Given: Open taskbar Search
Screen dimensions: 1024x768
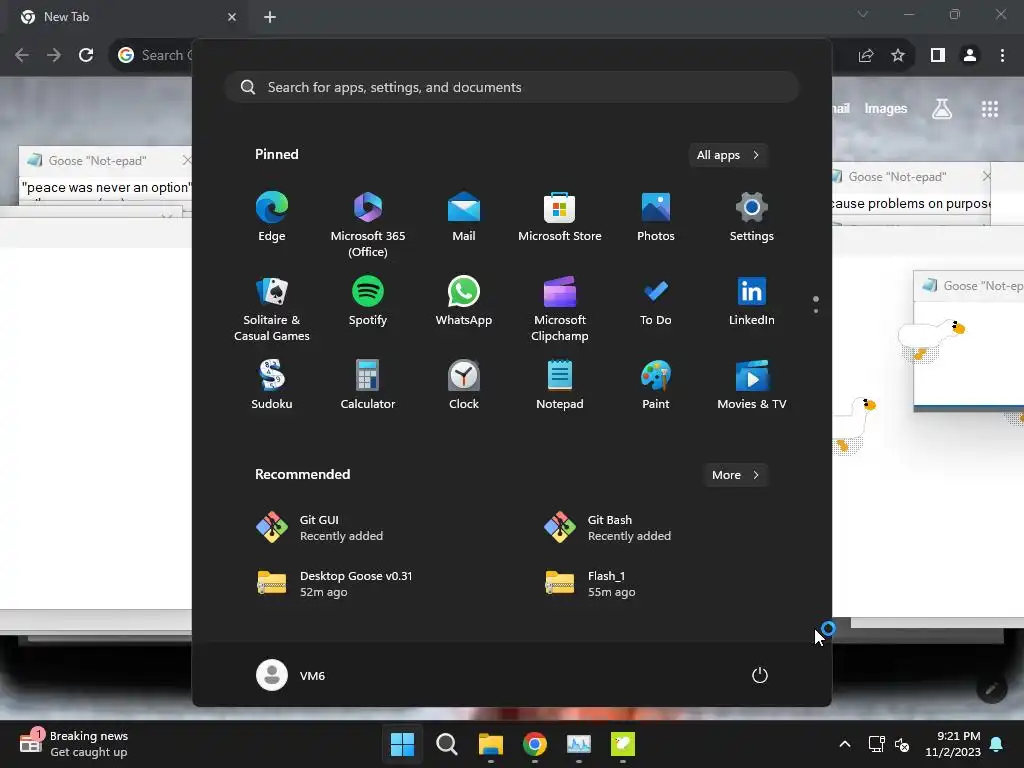Looking at the screenshot, I should (x=447, y=744).
